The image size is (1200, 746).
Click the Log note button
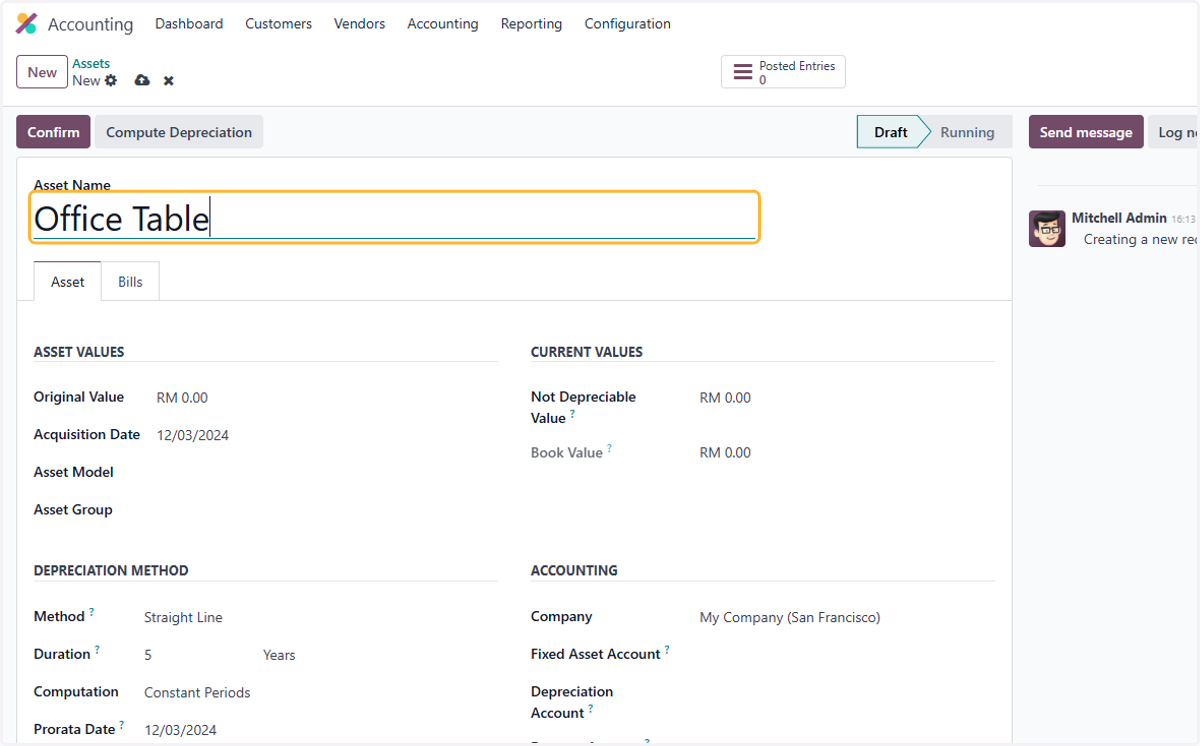(x=1173, y=132)
